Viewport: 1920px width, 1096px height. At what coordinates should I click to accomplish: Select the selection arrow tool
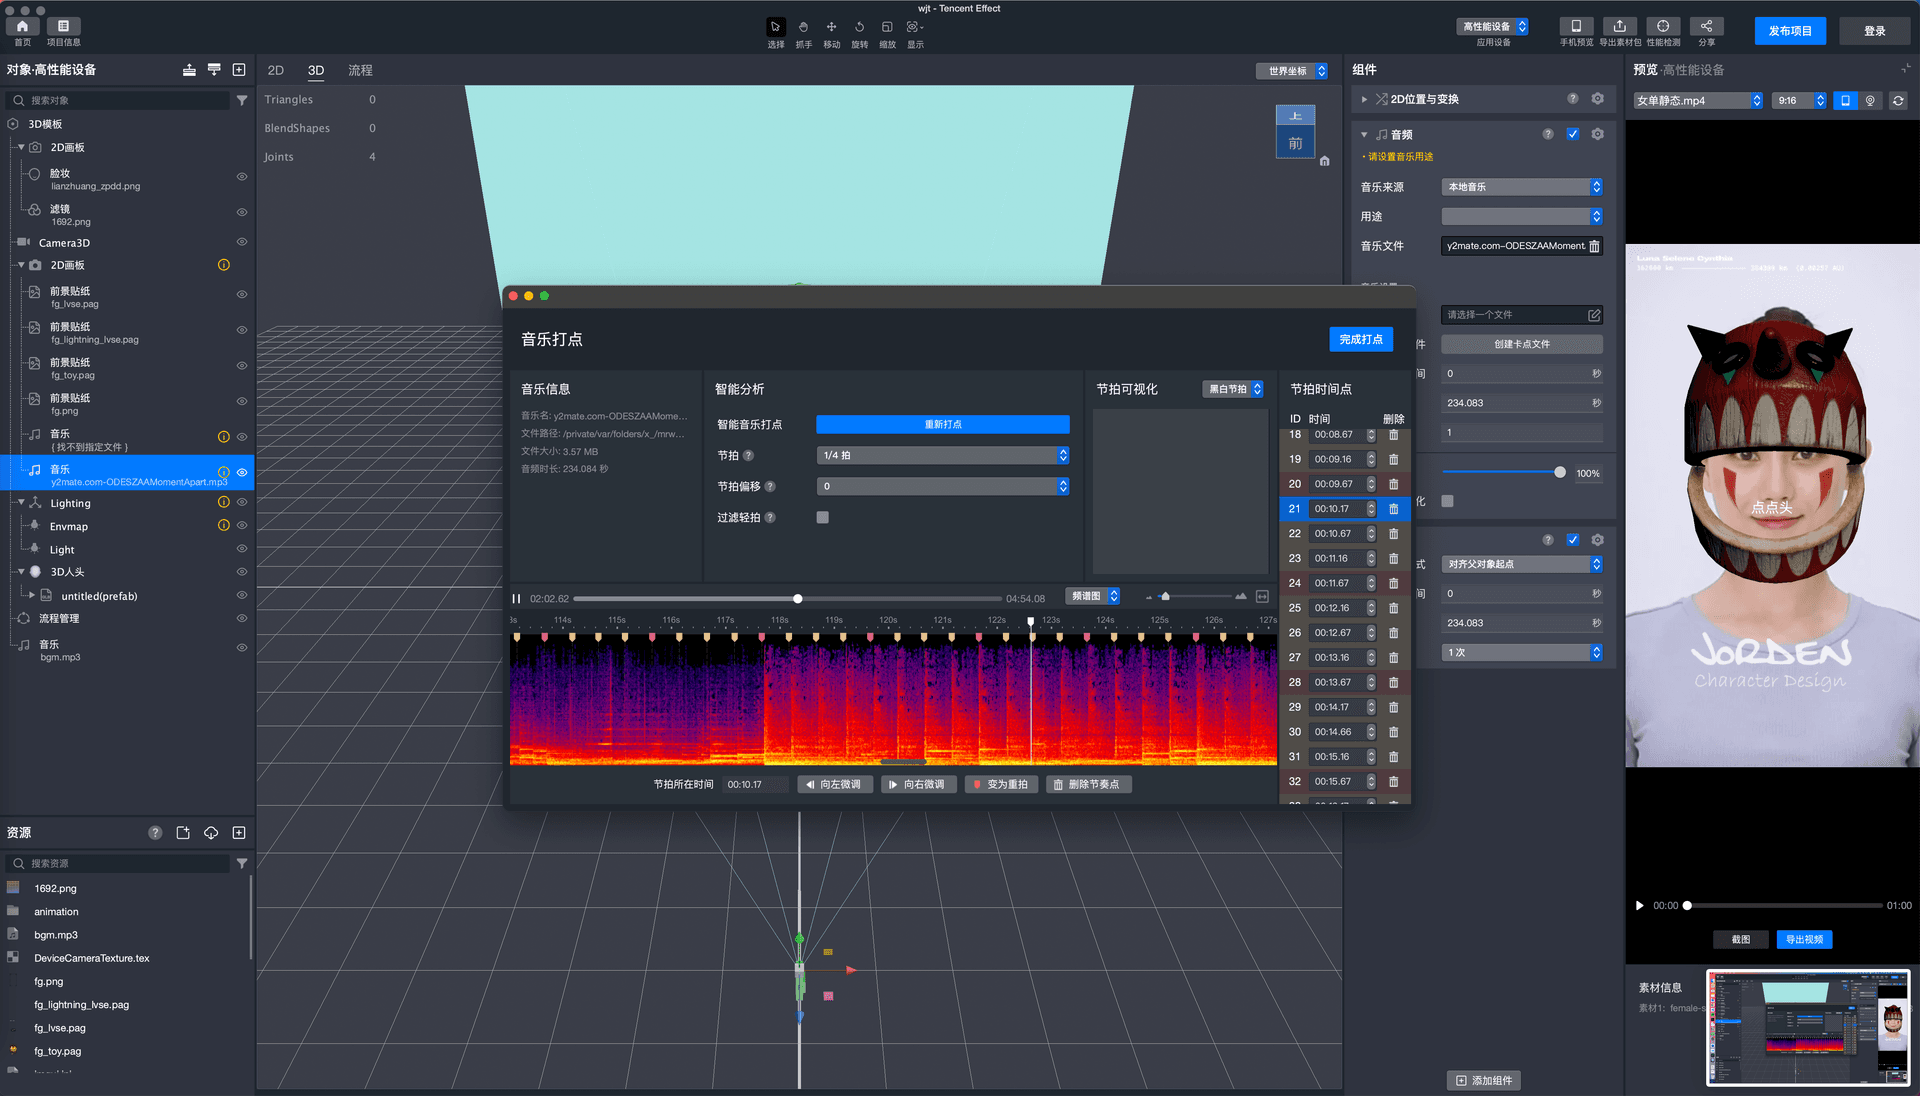coord(775,27)
